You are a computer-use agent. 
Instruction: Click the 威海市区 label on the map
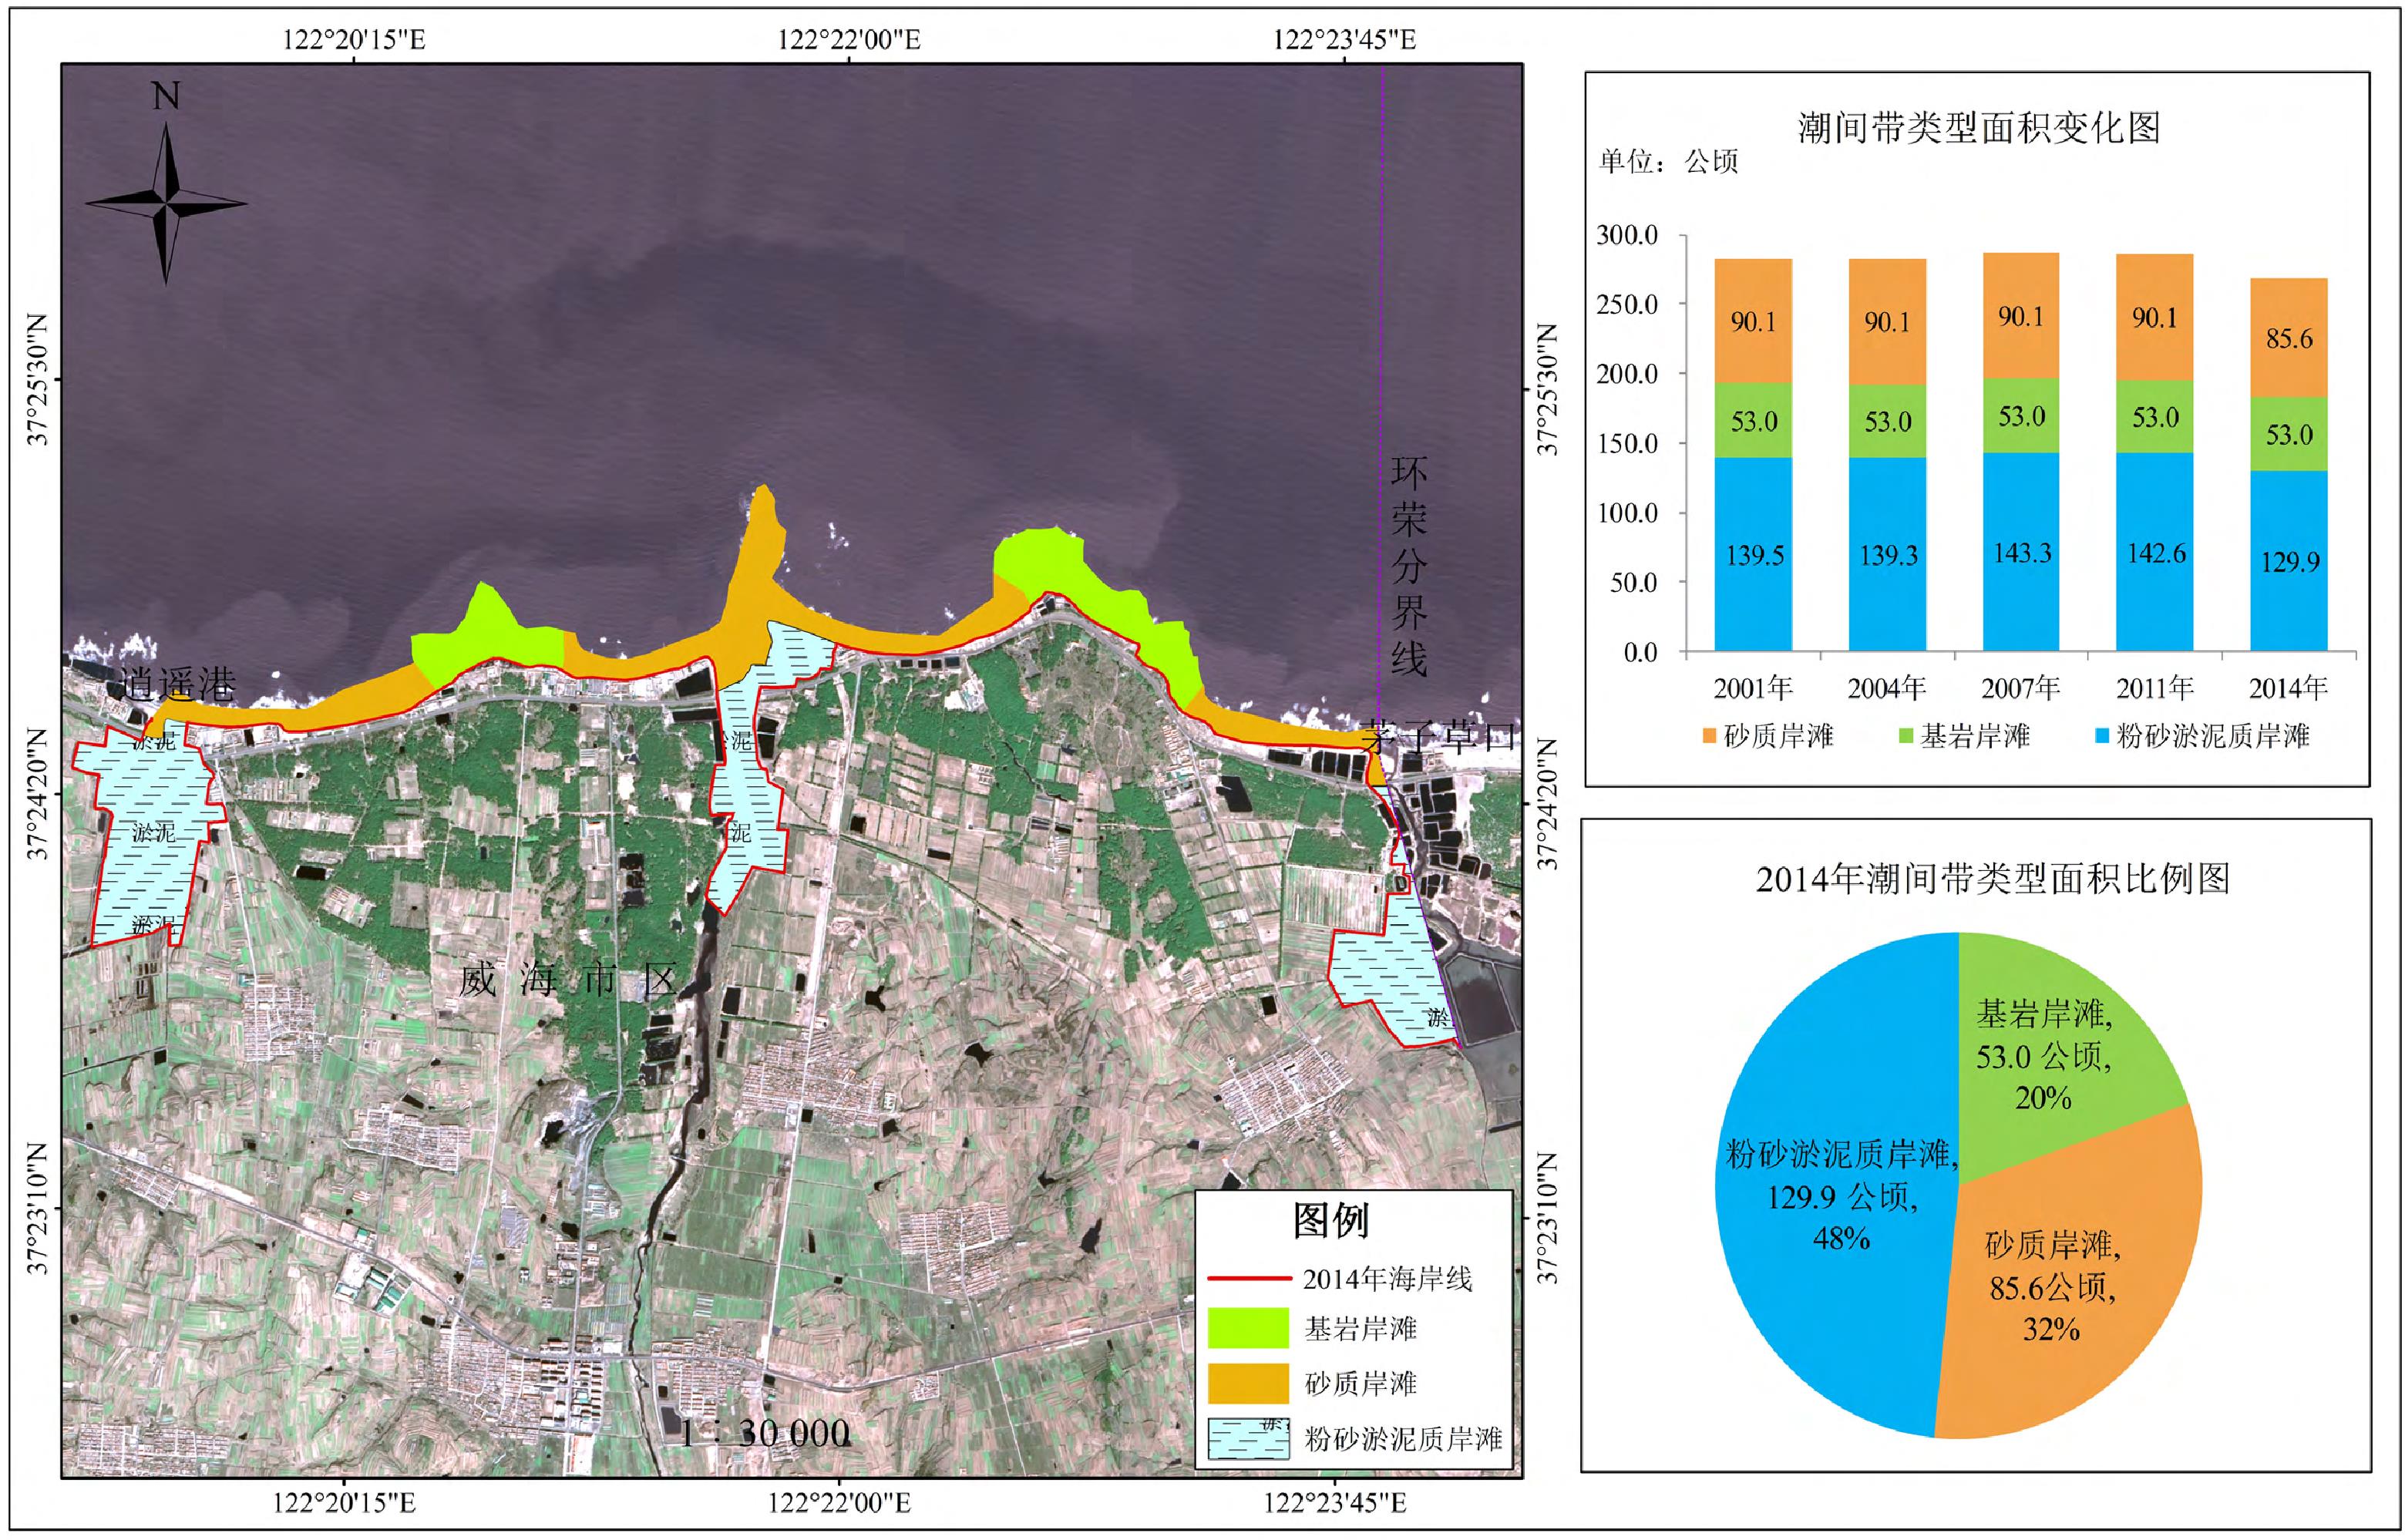[x=568, y=980]
